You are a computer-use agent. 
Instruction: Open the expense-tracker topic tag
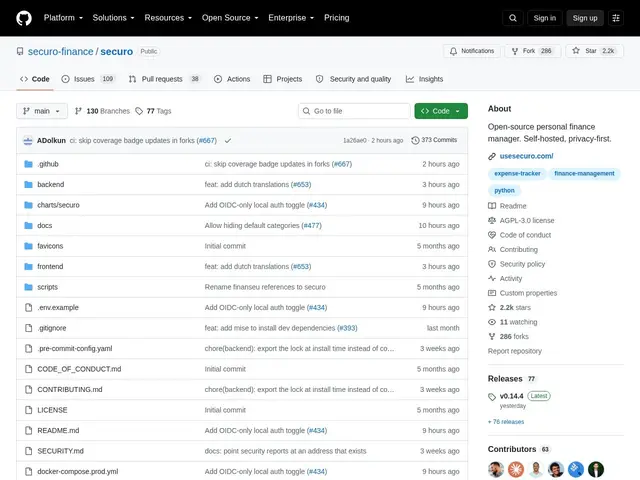coord(517,173)
